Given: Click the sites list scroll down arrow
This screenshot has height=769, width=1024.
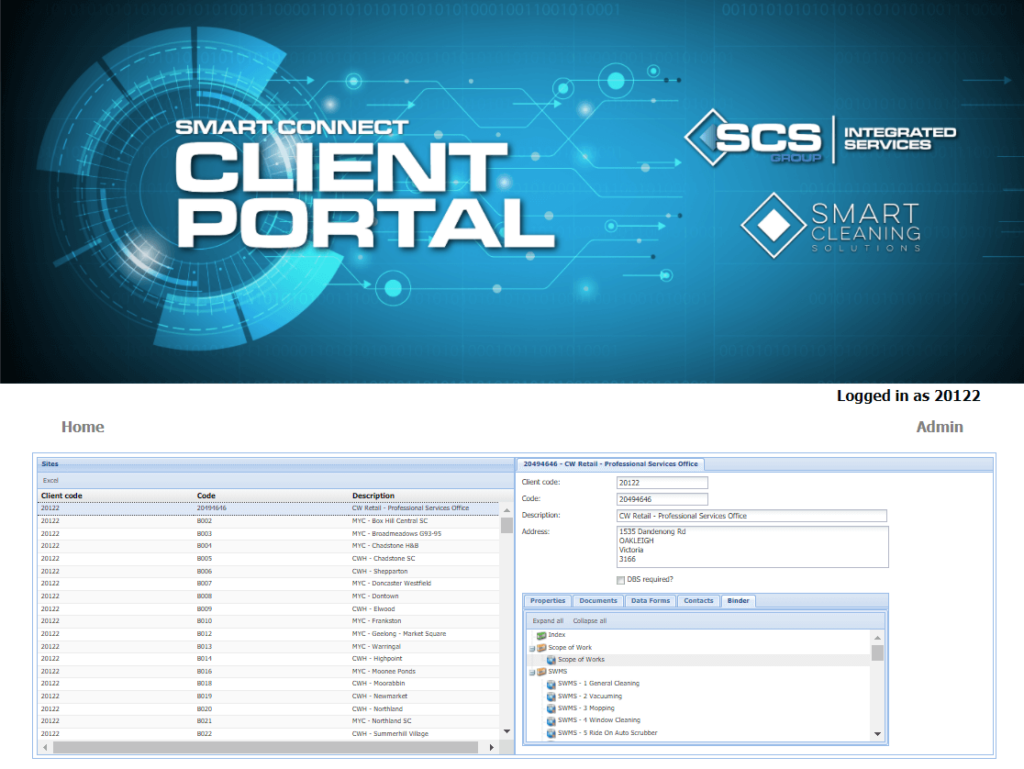Looking at the screenshot, I should (507, 732).
